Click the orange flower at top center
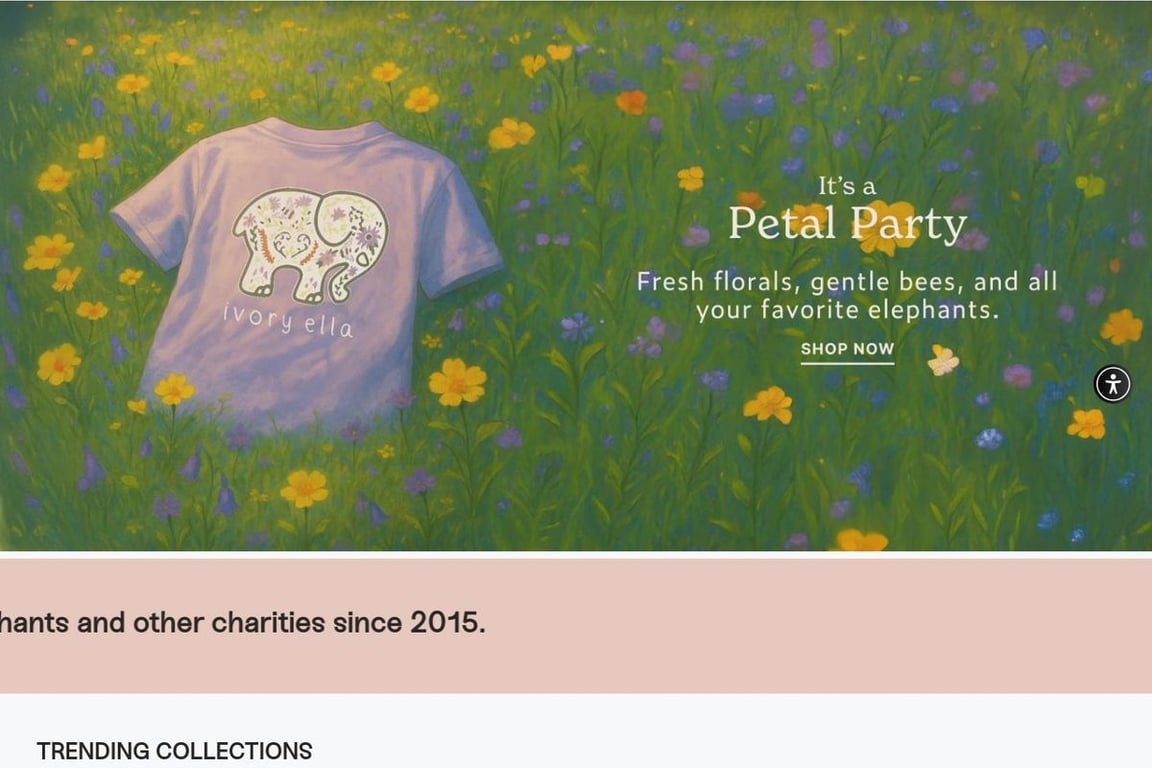 631,102
